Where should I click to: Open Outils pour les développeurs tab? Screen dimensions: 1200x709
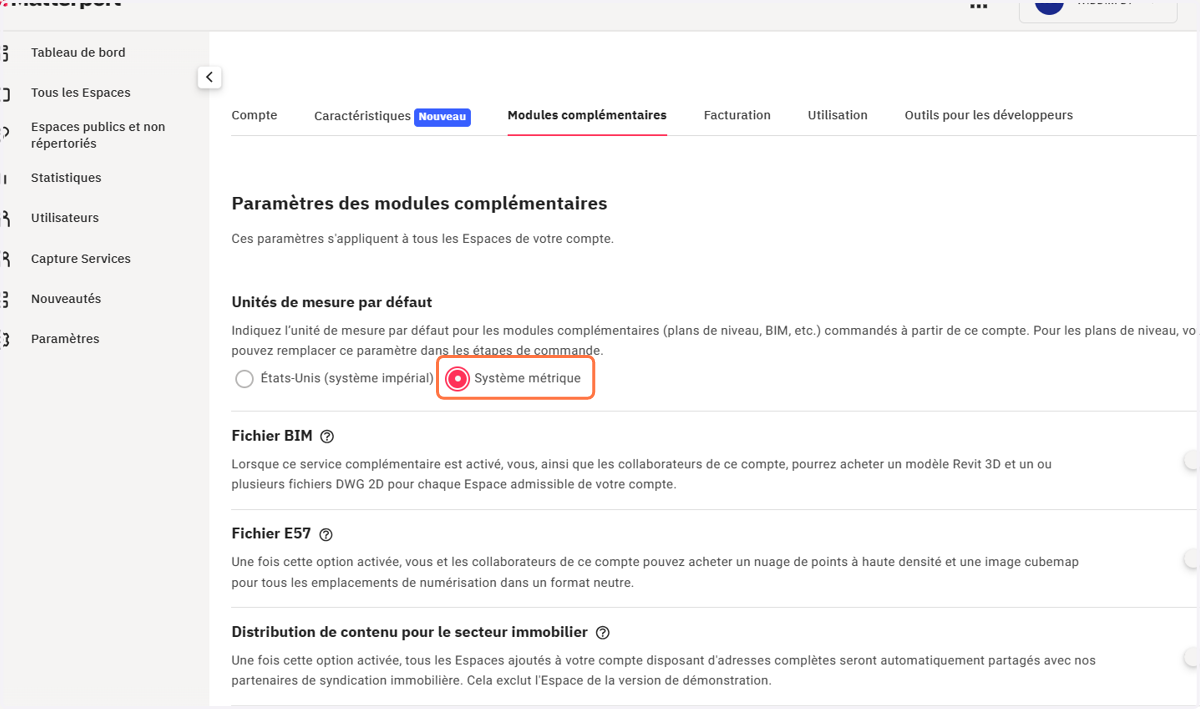coord(989,115)
